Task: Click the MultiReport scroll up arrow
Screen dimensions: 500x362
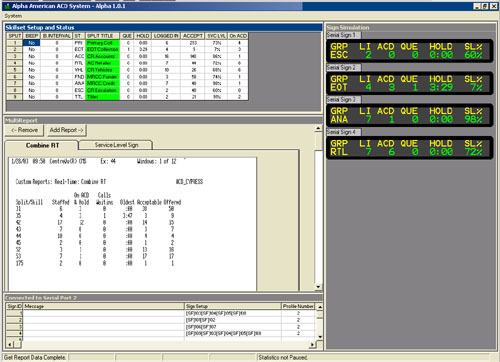Action: point(318,128)
